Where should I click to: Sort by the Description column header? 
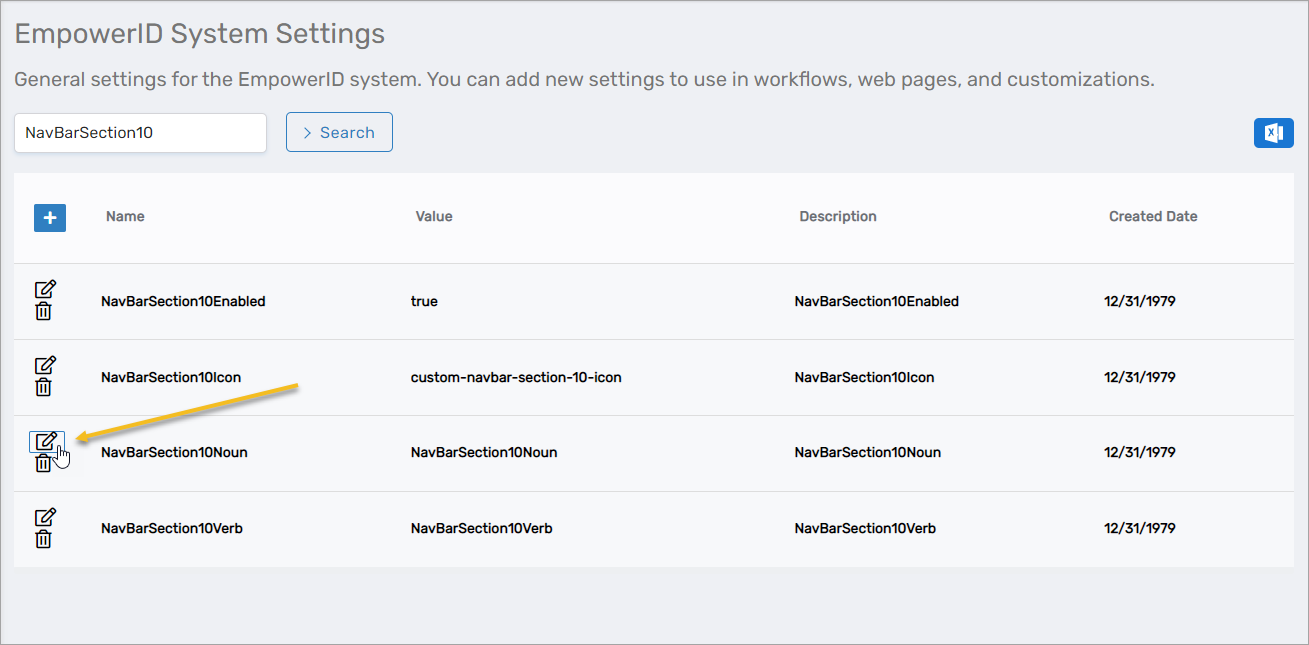(837, 217)
